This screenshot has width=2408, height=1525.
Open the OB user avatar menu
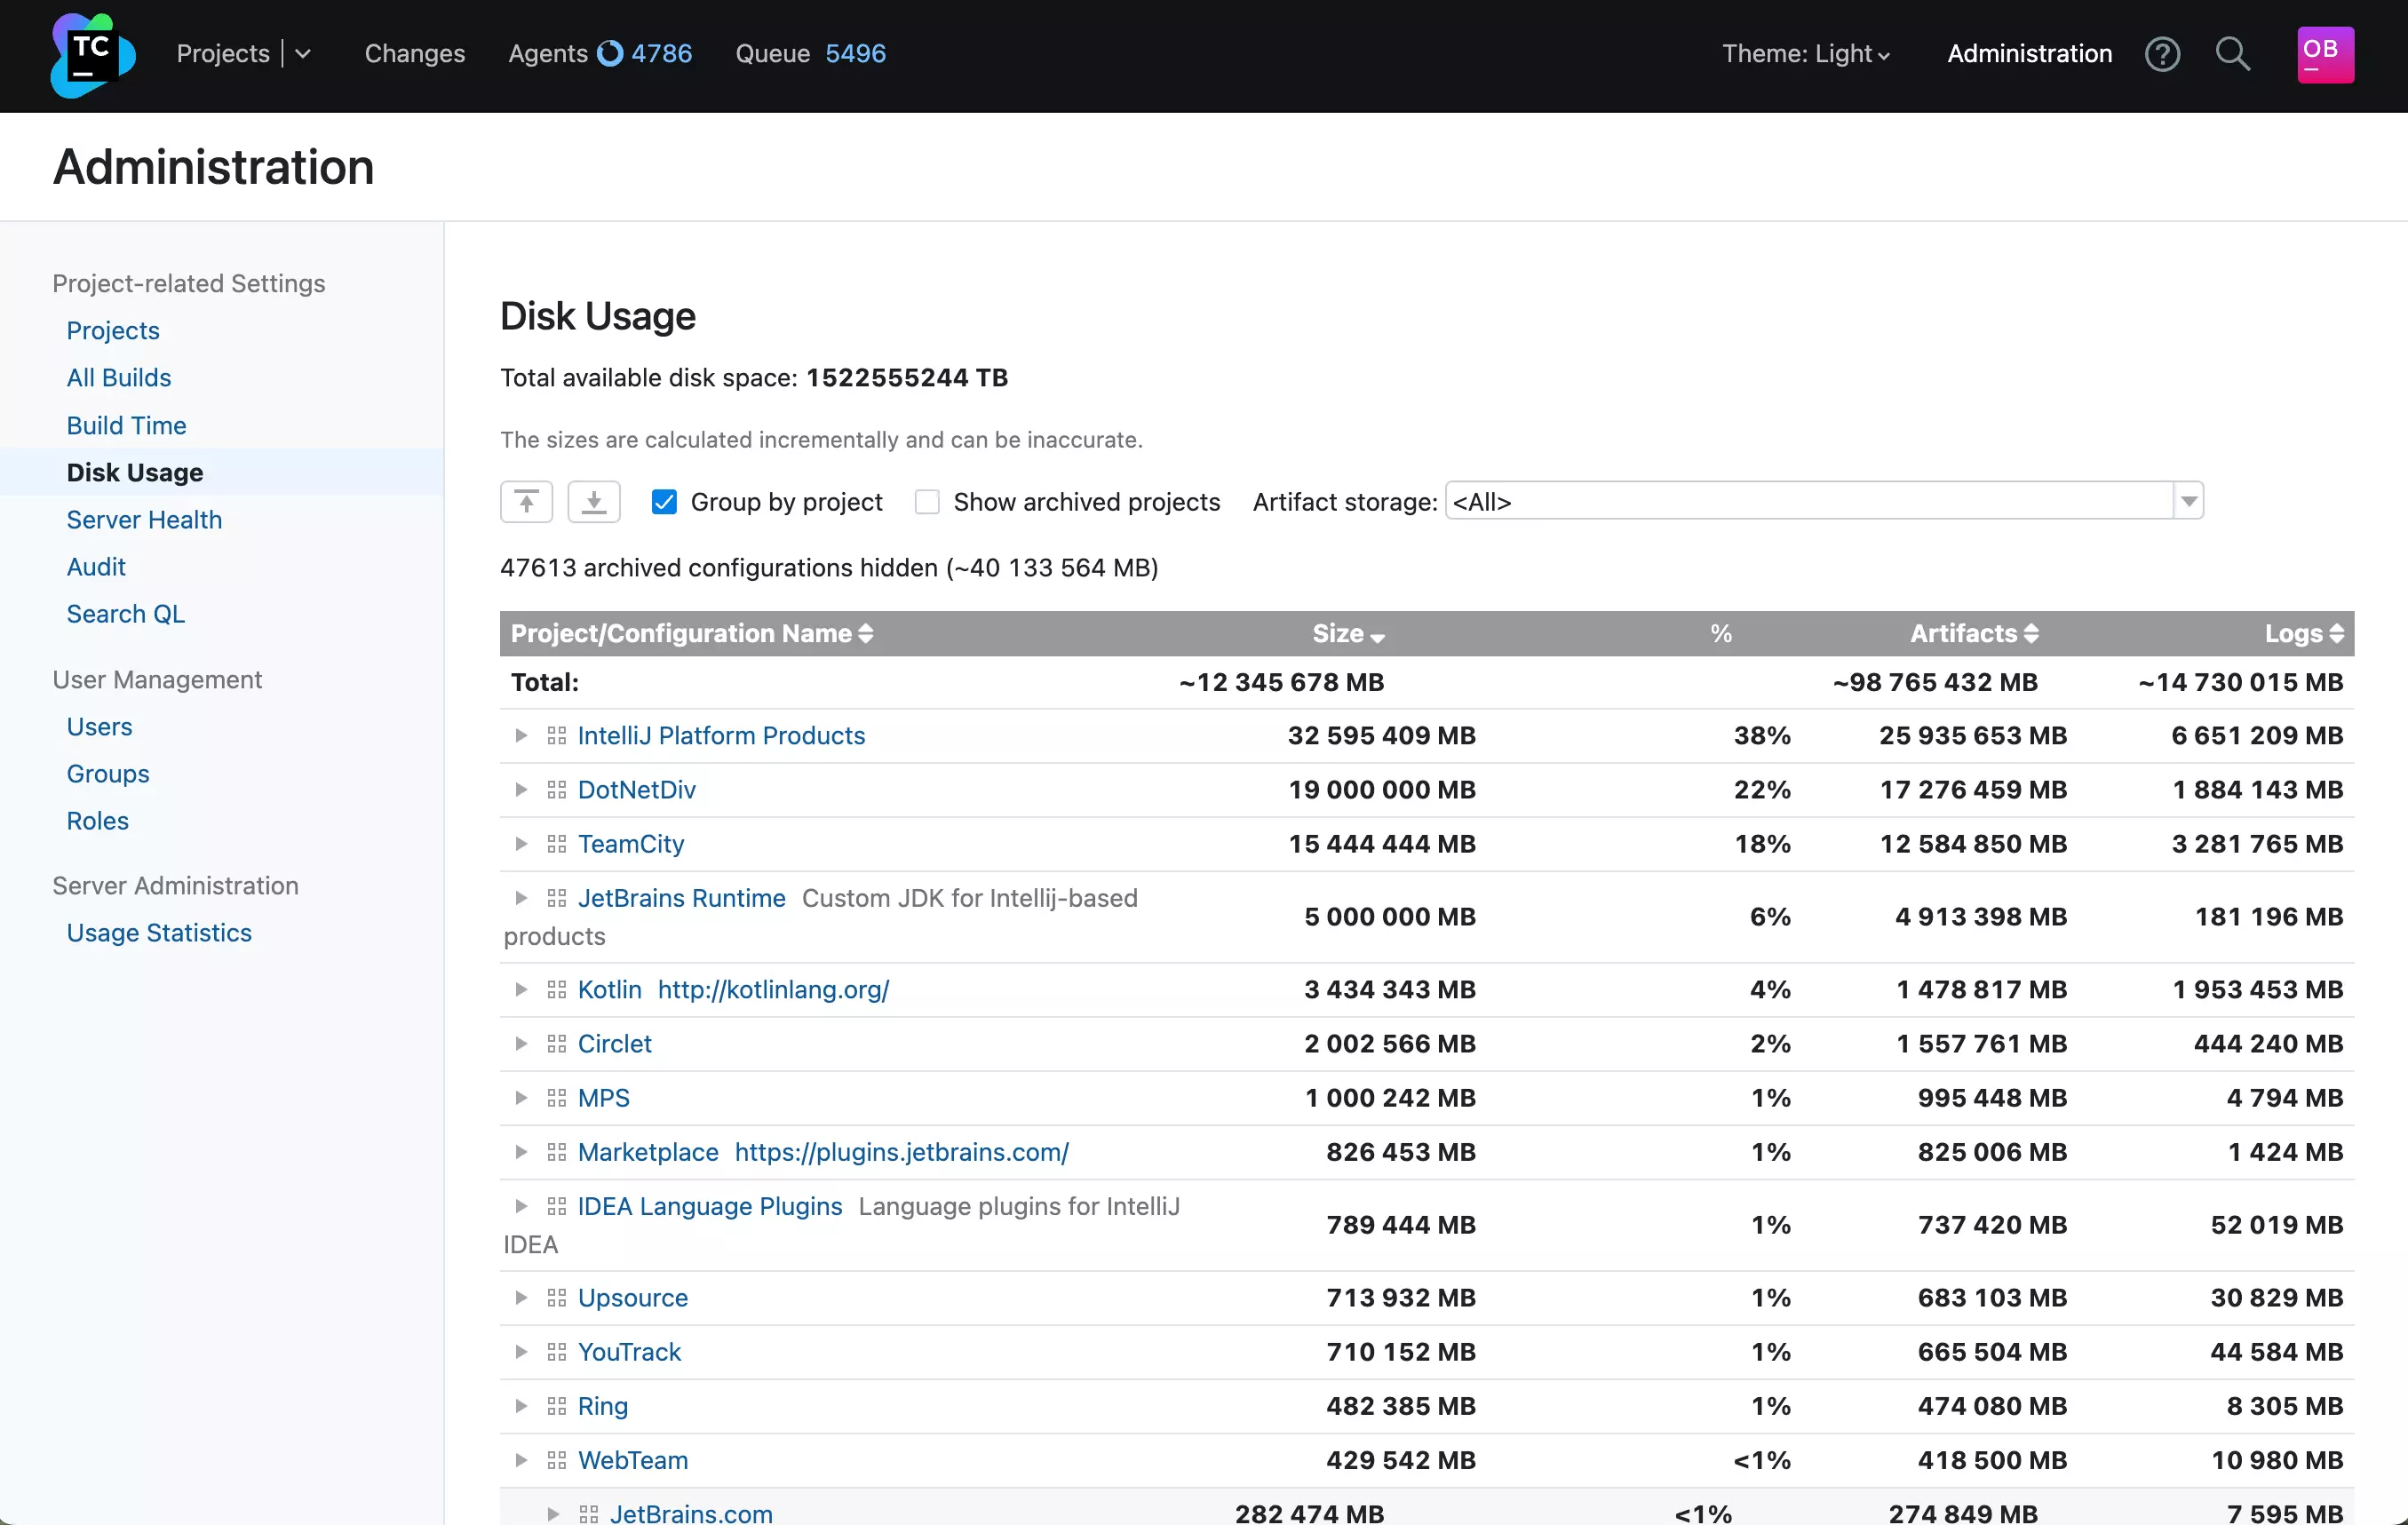pyautogui.click(x=2323, y=54)
